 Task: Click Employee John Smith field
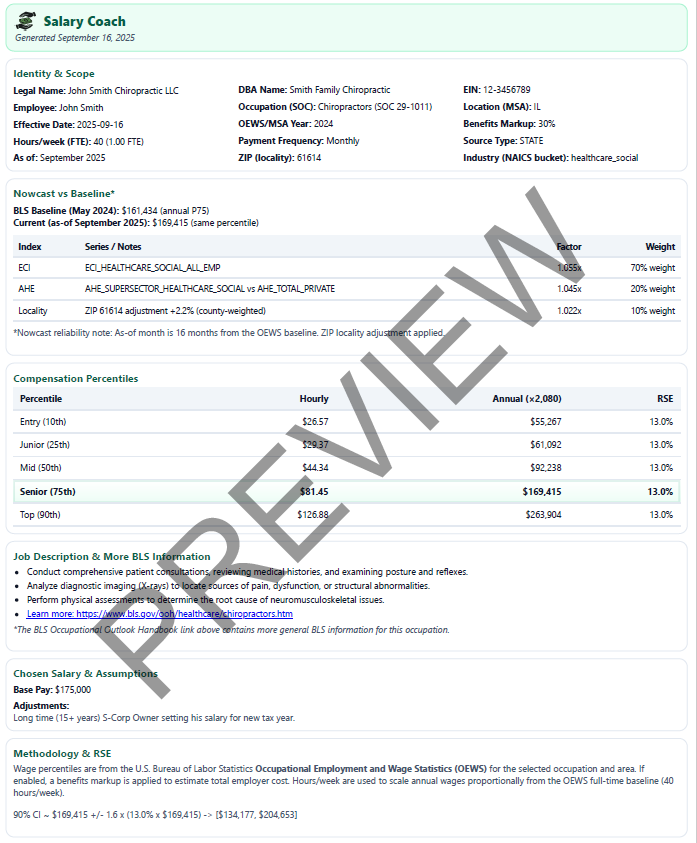point(58,108)
